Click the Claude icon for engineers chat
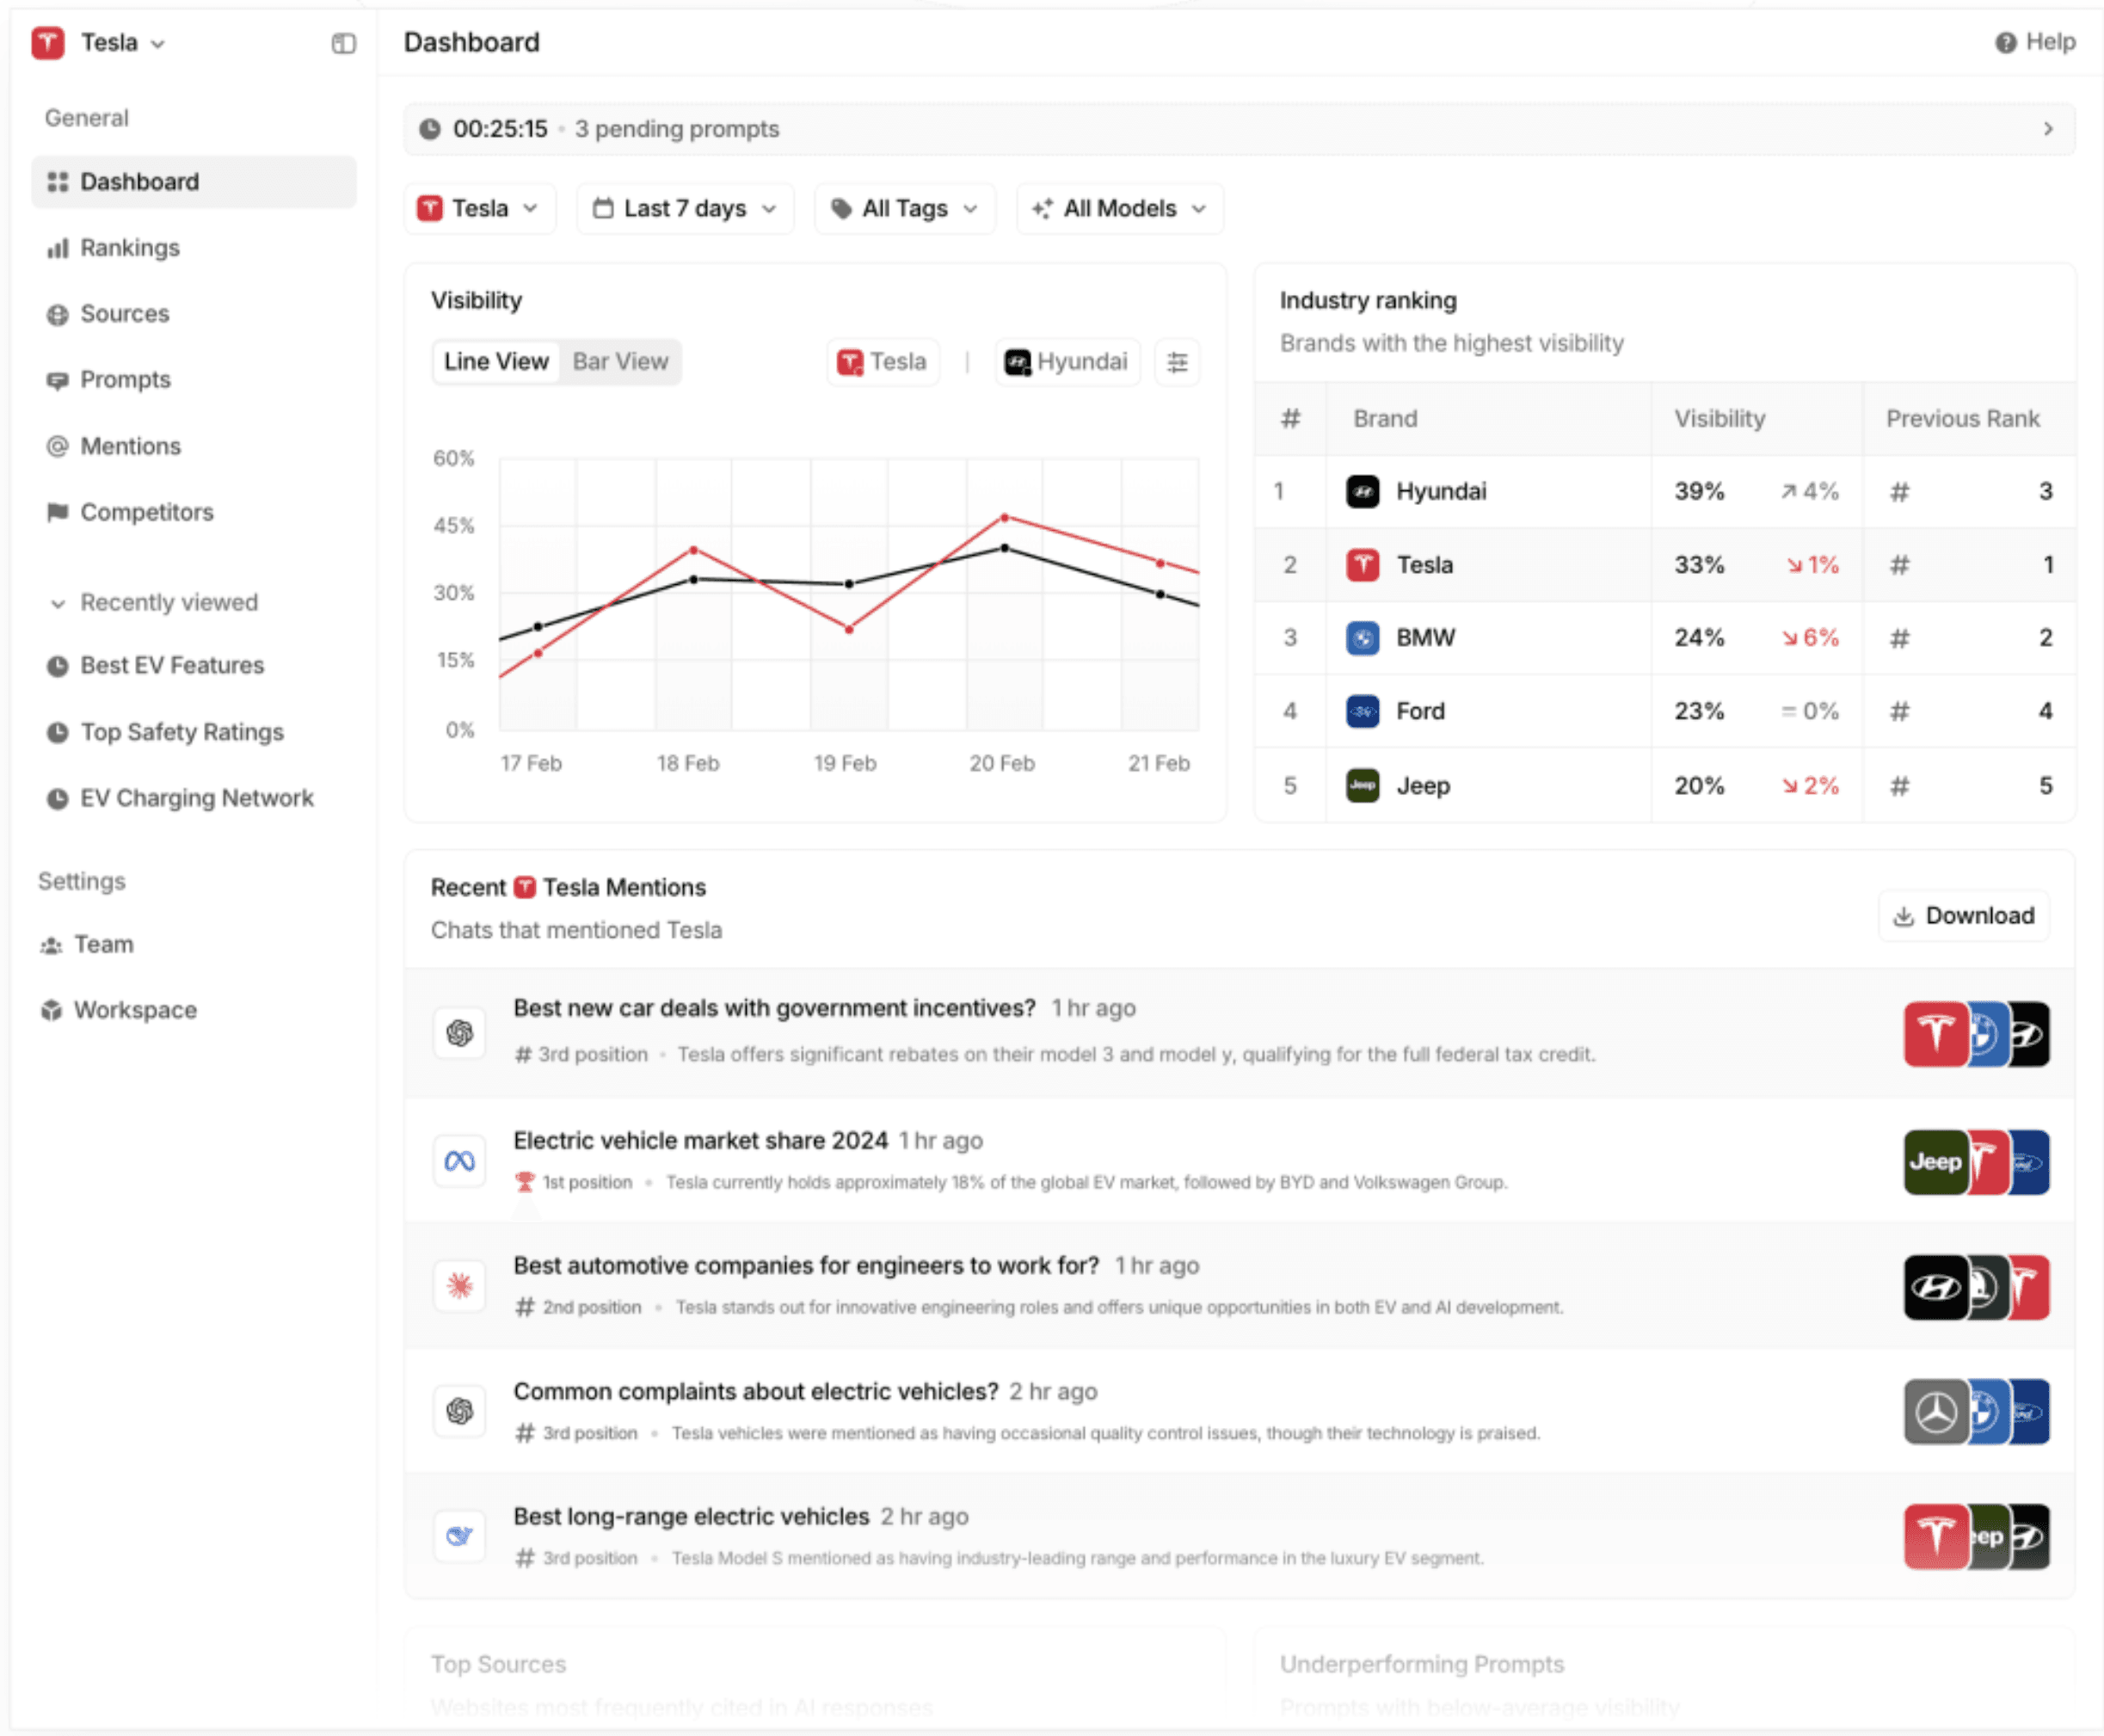 click(x=460, y=1286)
